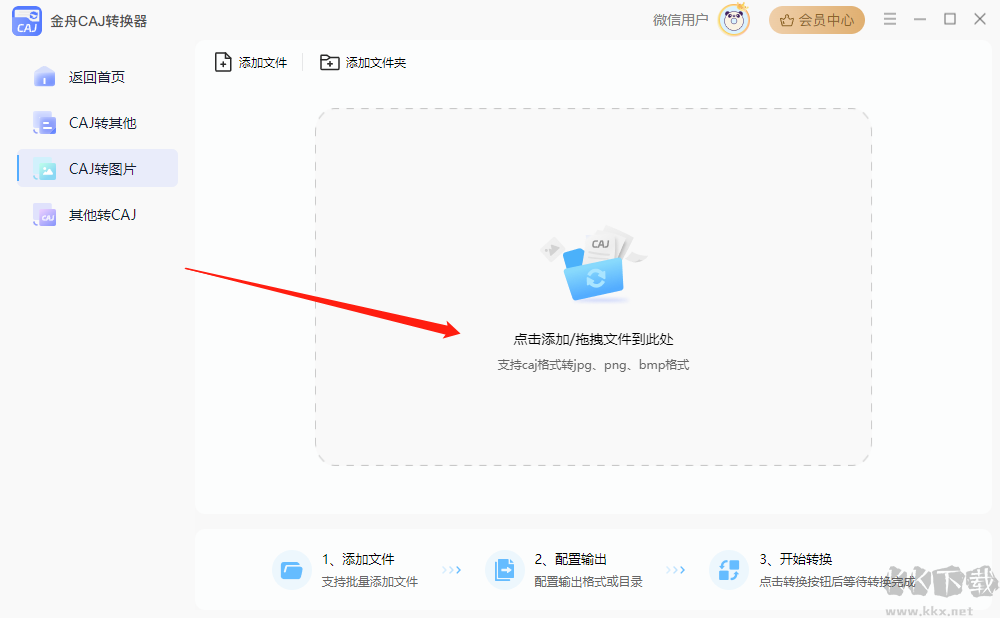Minimize the converter window
Image resolution: width=1000 pixels, height=618 pixels.
pyautogui.click(x=920, y=20)
